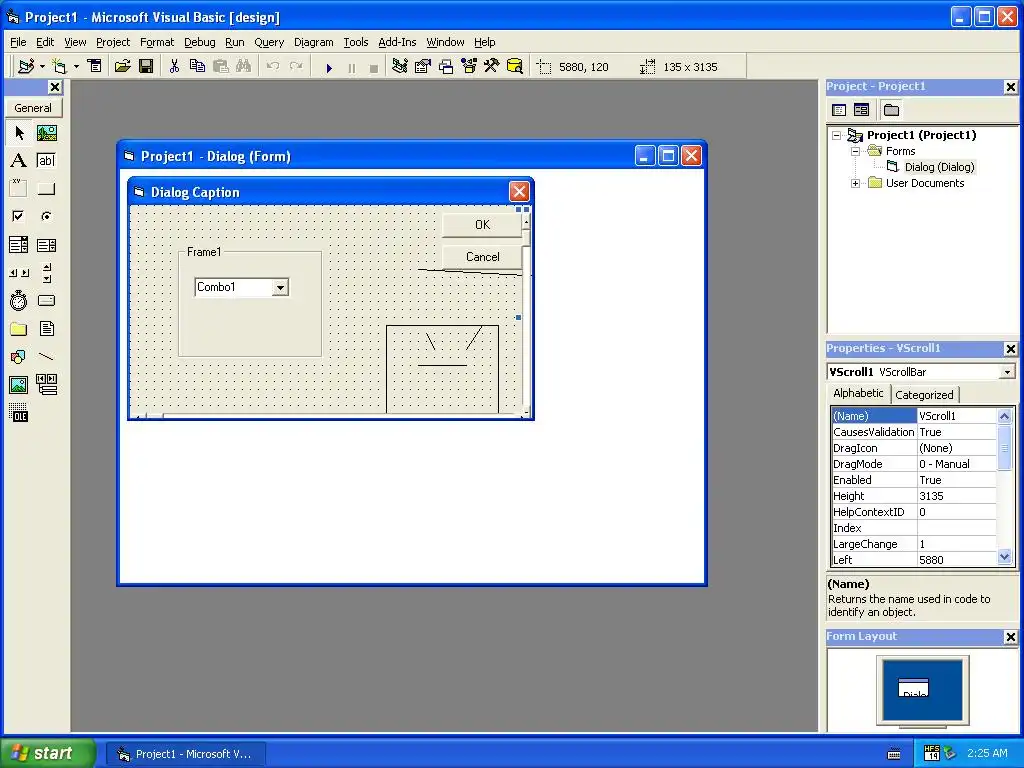Collapse the Project1 (Project1) tree node
Viewport: 1024px width, 768px height.
point(837,135)
